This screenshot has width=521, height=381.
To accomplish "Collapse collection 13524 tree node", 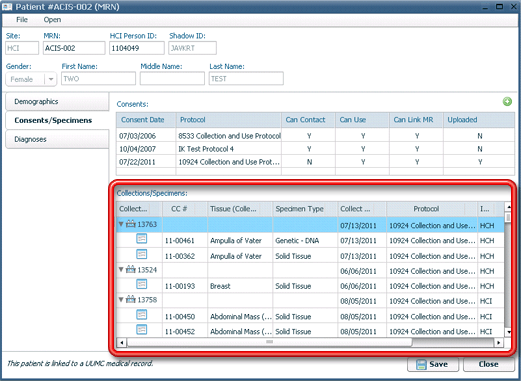I will click(x=121, y=269).
